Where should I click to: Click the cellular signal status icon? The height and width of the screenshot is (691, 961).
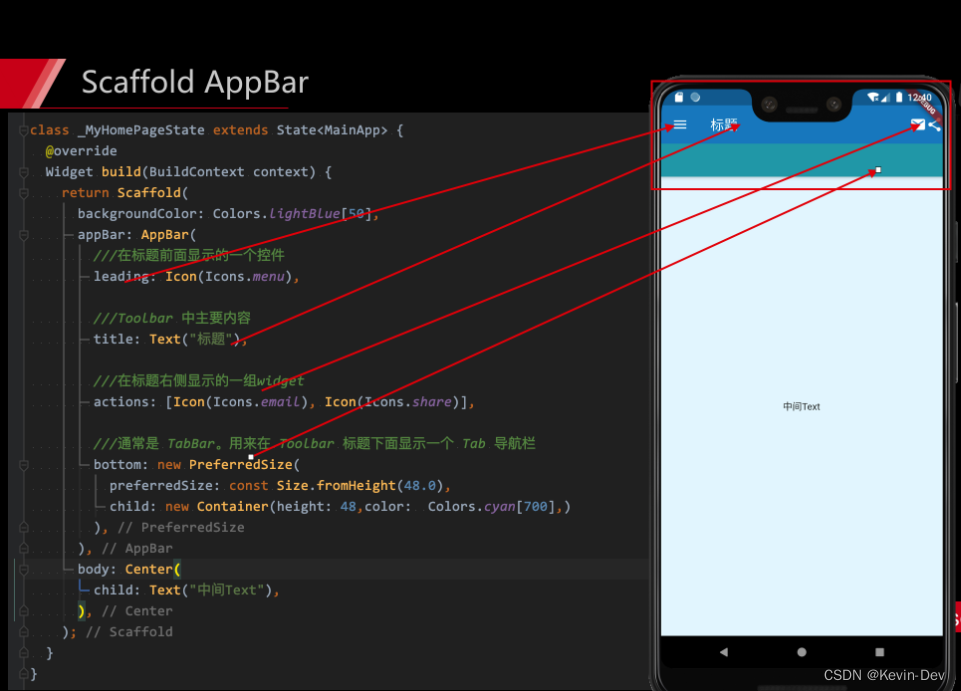click(885, 97)
